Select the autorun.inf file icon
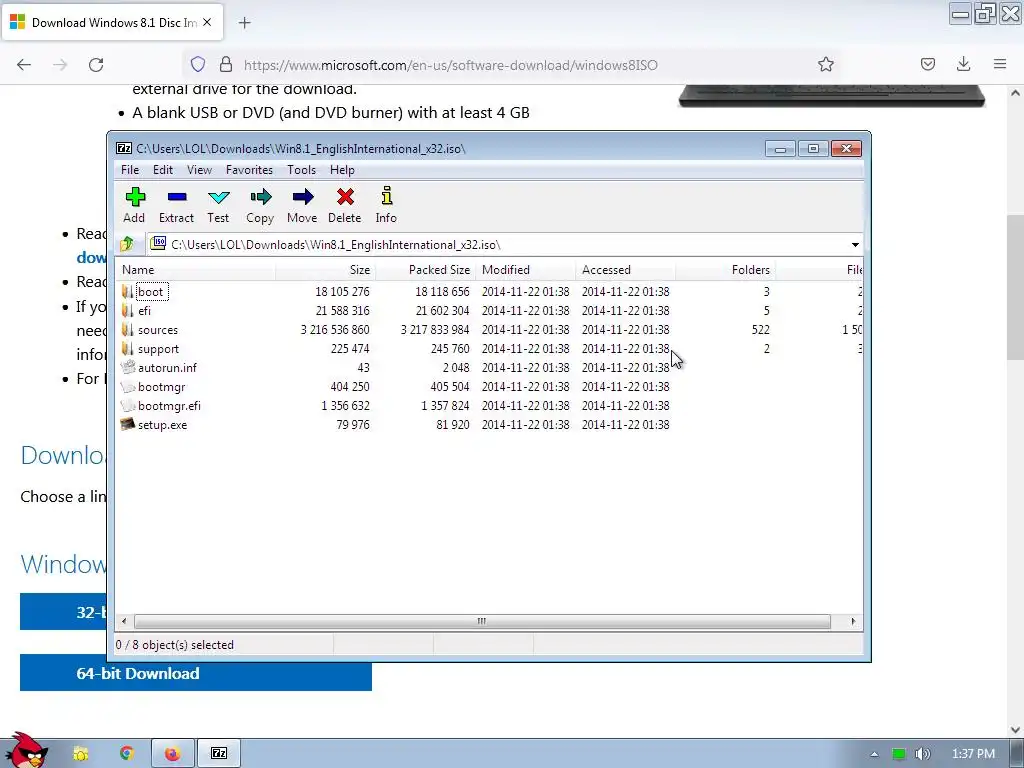The image size is (1024, 768). (128, 367)
